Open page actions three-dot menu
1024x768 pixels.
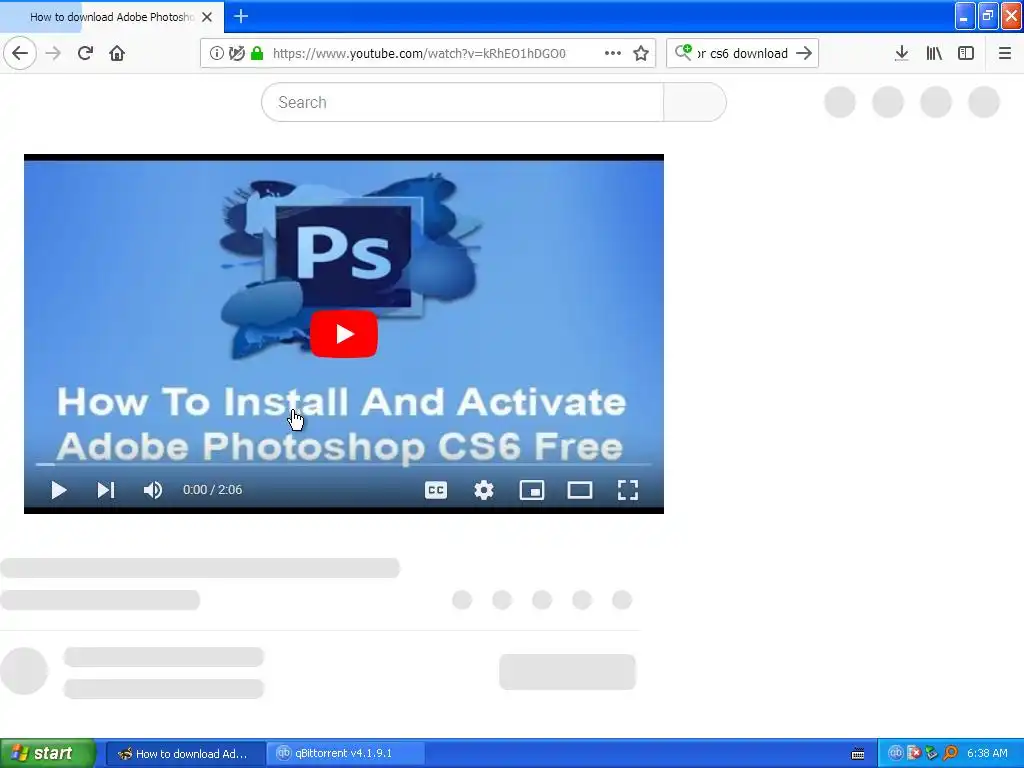click(613, 53)
